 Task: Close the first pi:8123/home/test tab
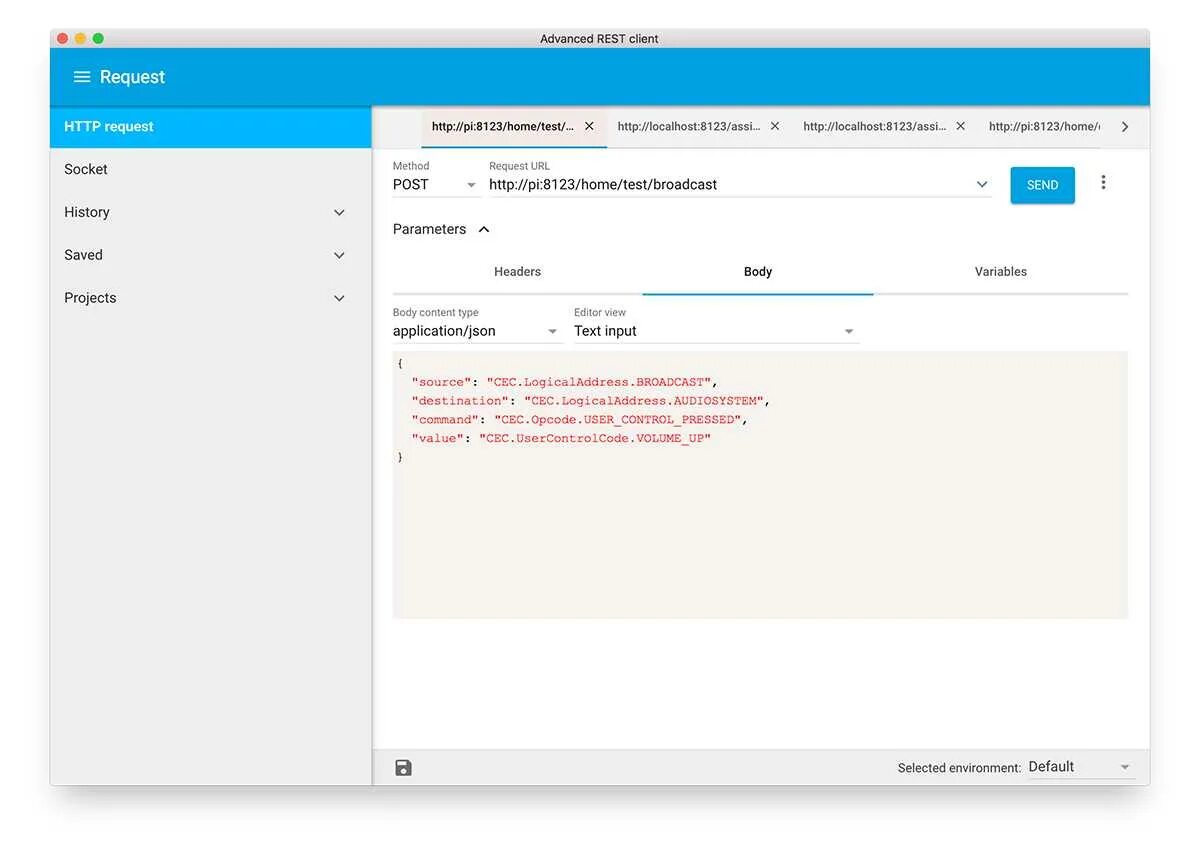point(589,126)
